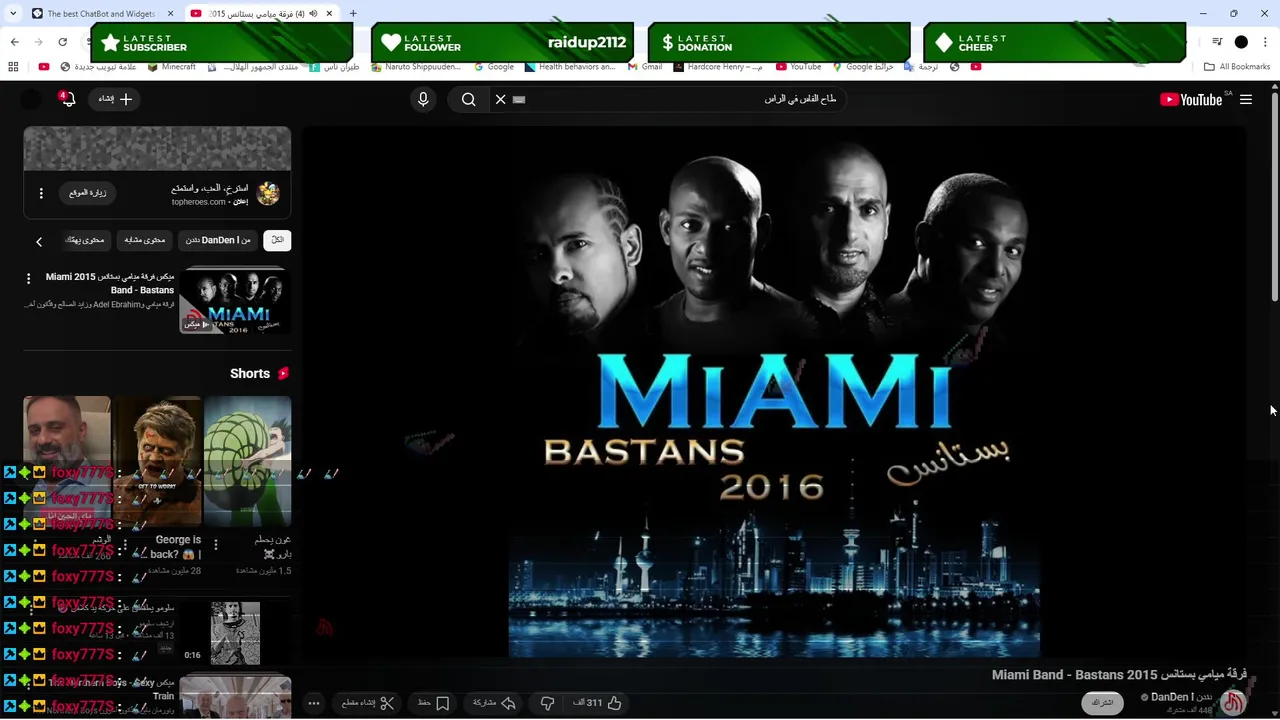Open the Shorts section logo icon
Screen dimensions: 1280x720
tap(283, 373)
